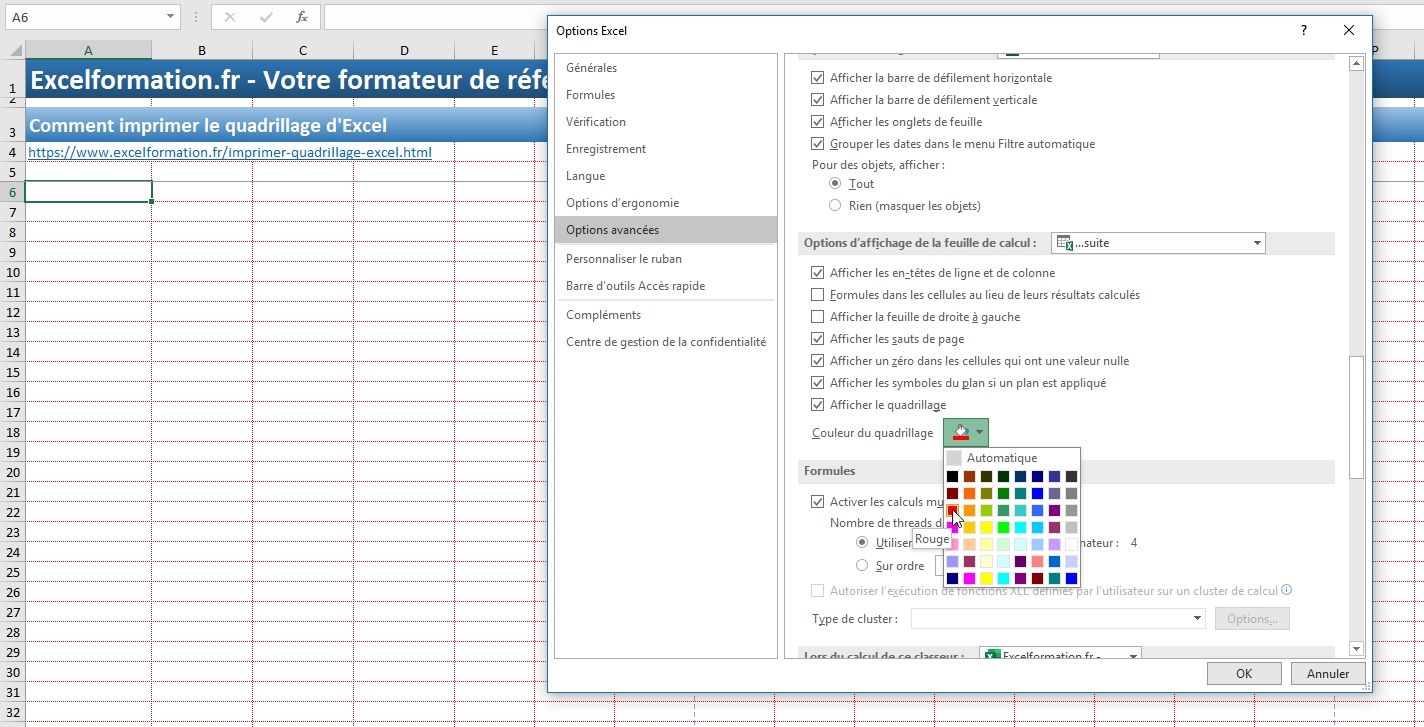Click the dialog scrollbar up arrow
The height and width of the screenshot is (727, 1424).
(x=1356, y=63)
